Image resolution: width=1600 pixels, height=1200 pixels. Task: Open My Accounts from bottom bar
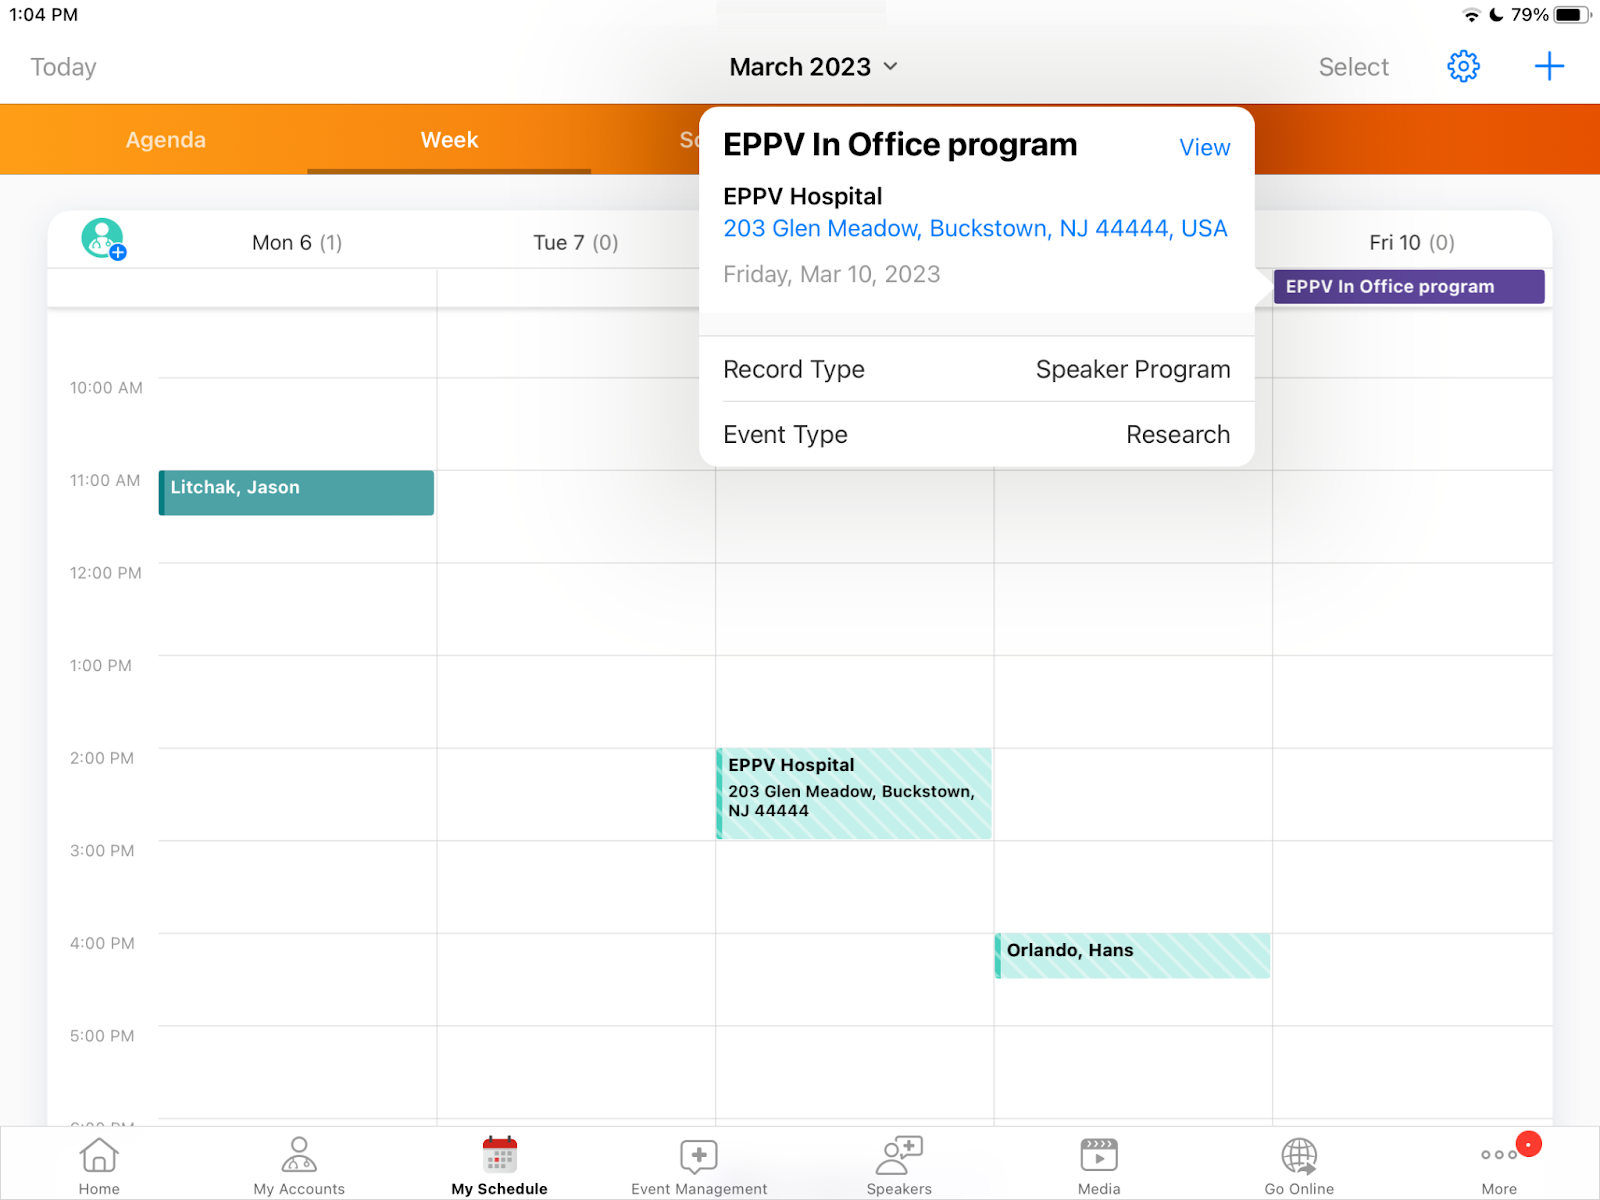click(x=299, y=1166)
